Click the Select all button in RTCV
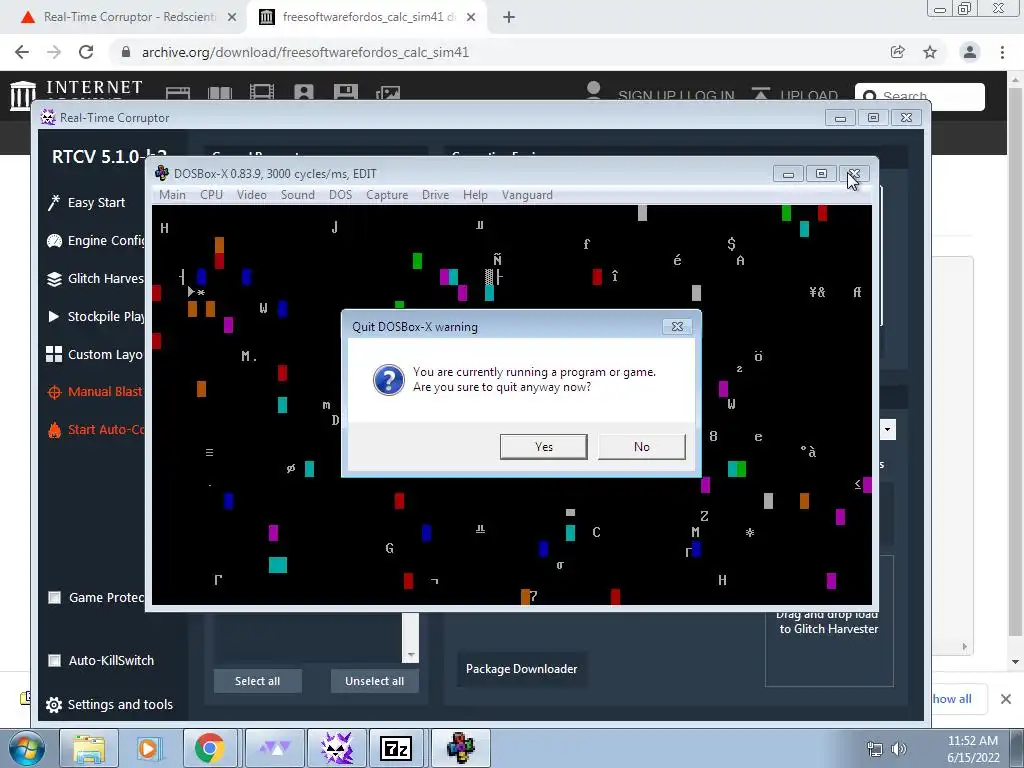The height and width of the screenshot is (768, 1024). click(257, 680)
